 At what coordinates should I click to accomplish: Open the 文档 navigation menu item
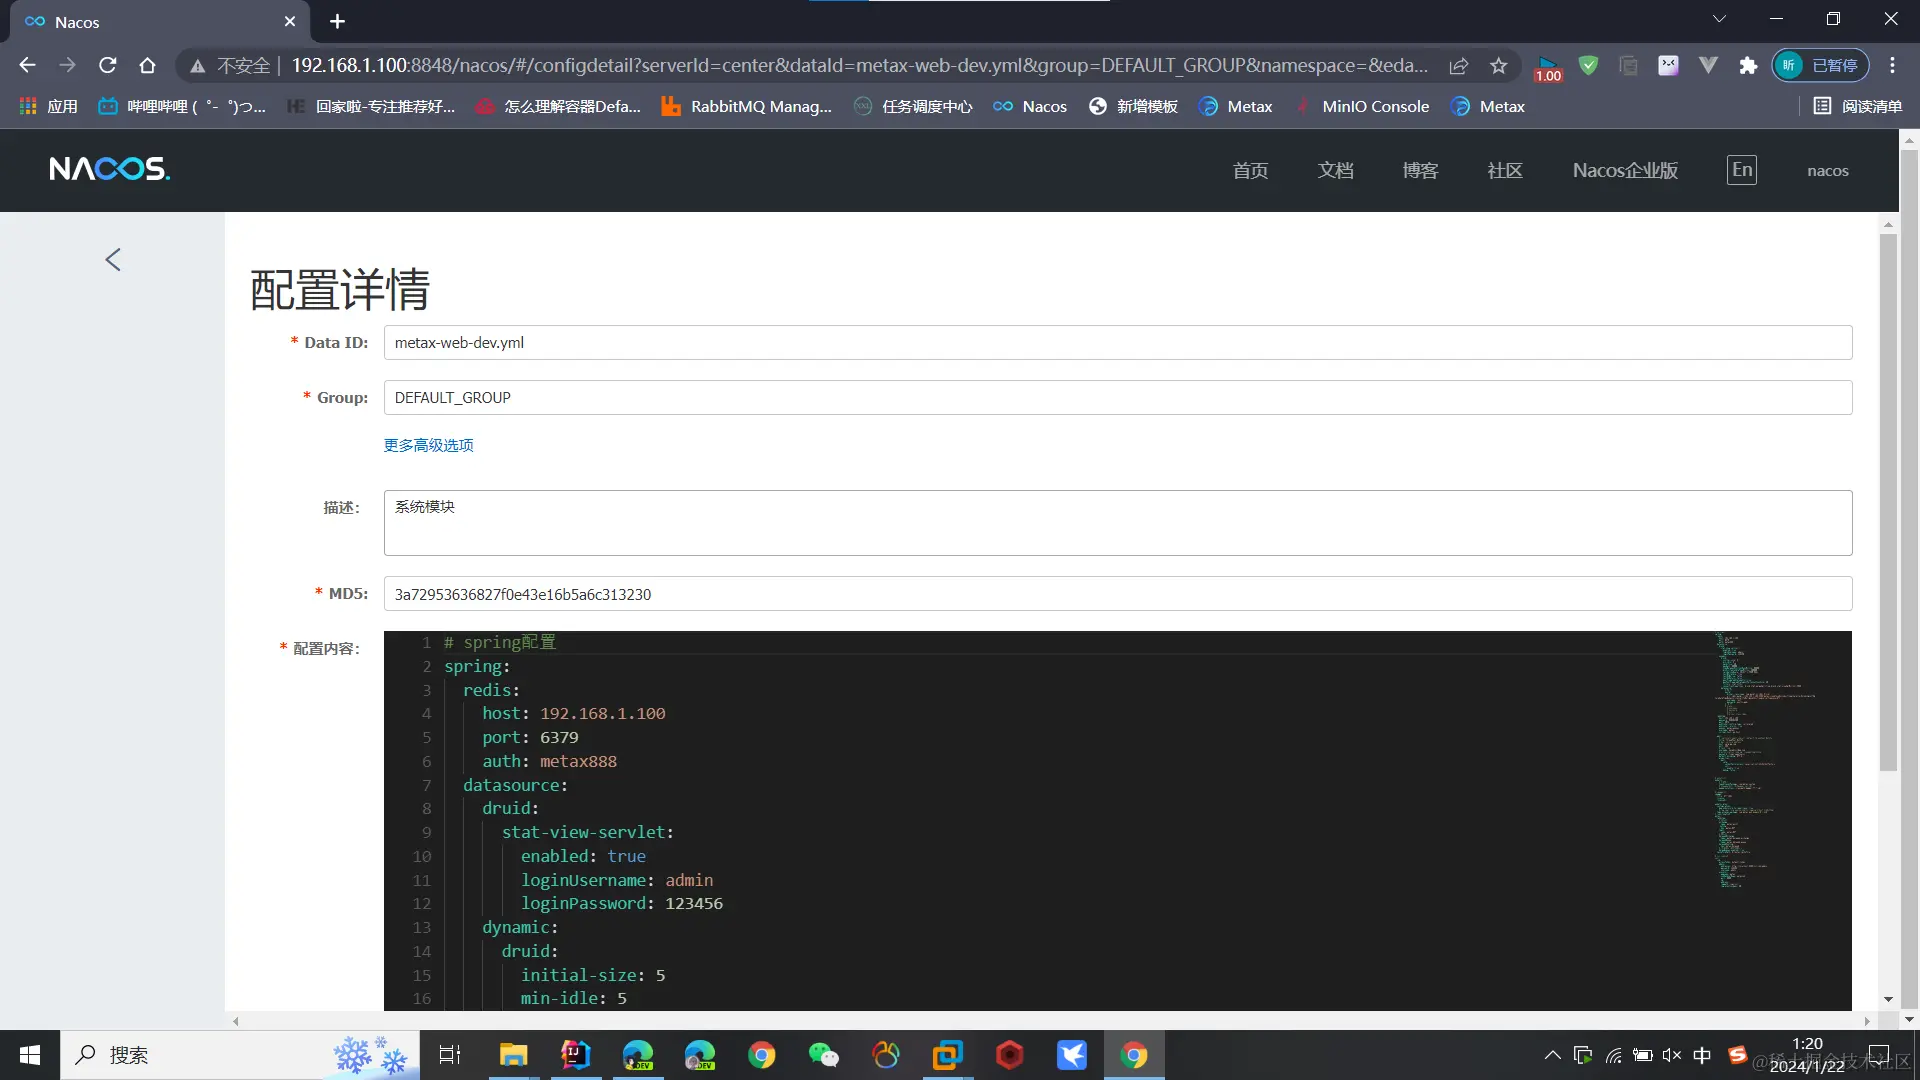(x=1335, y=171)
